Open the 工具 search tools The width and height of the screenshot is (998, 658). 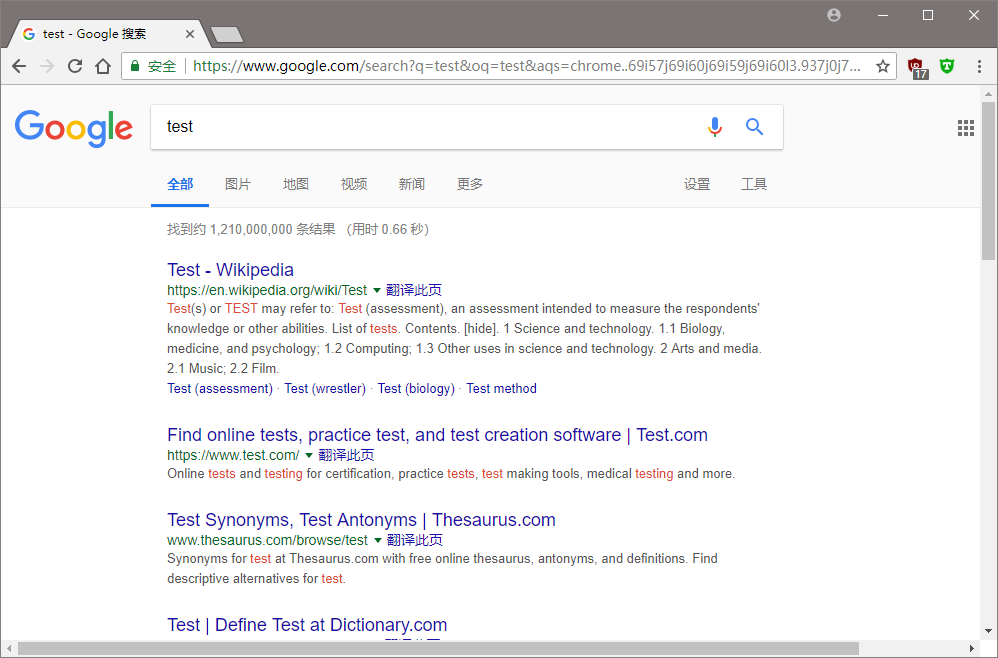click(x=754, y=185)
